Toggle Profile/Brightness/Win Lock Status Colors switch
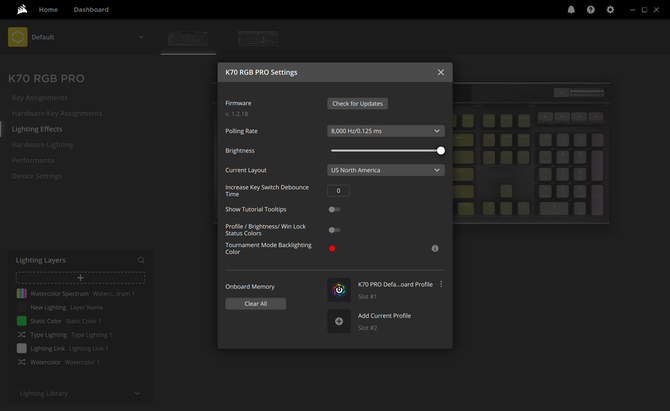 pos(334,230)
